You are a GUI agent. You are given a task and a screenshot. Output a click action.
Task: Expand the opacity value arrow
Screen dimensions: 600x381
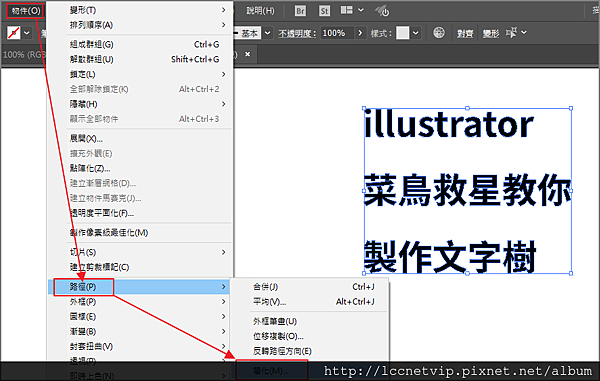360,33
